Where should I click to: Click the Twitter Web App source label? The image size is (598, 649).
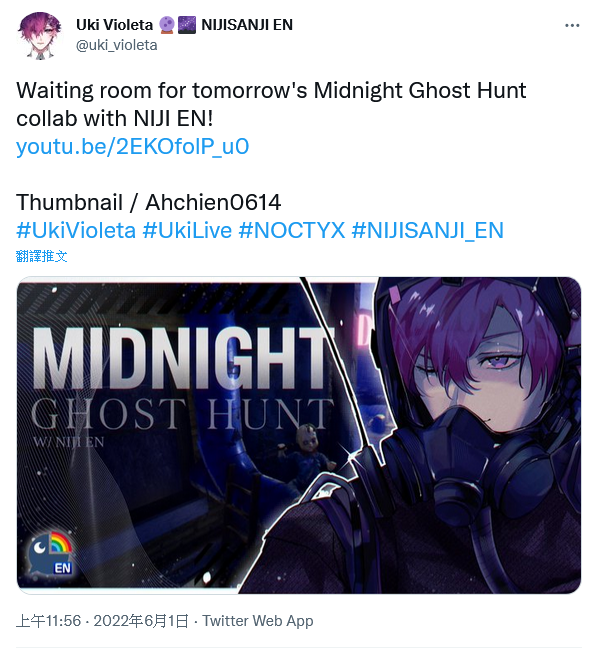coord(257,621)
